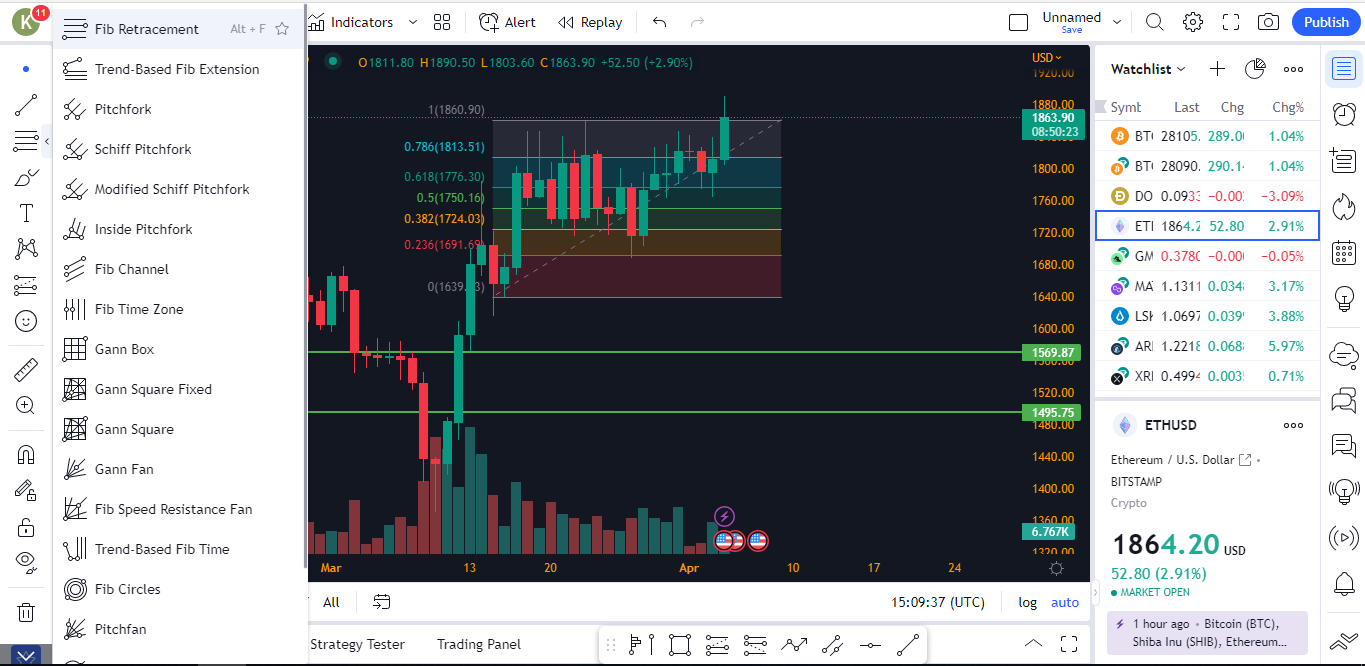The image size is (1365, 666).
Task: Expand the Watchlist dropdown
Action: coord(1148,69)
